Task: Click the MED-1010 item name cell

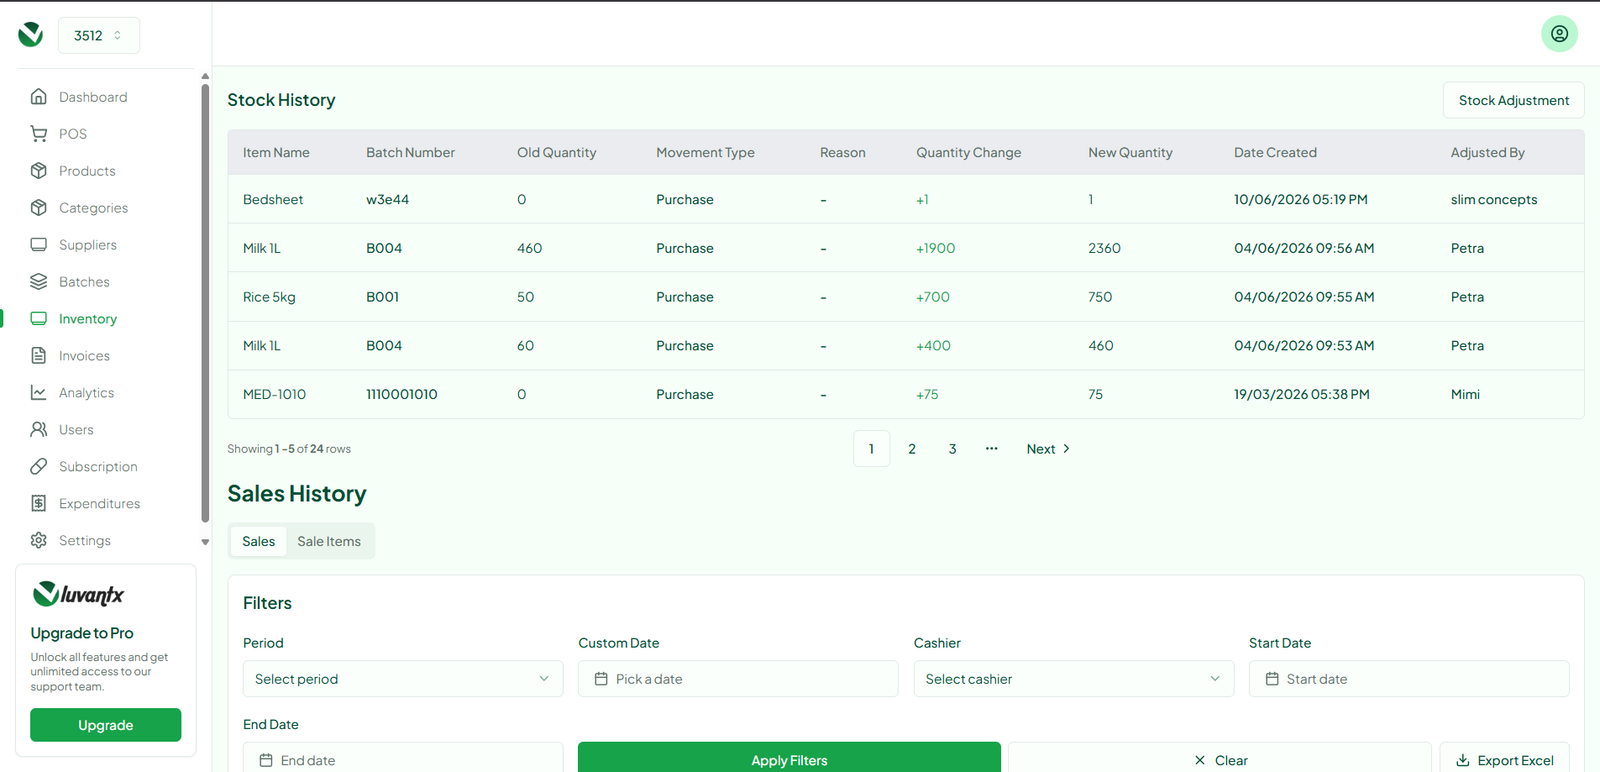Action: coord(275,395)
